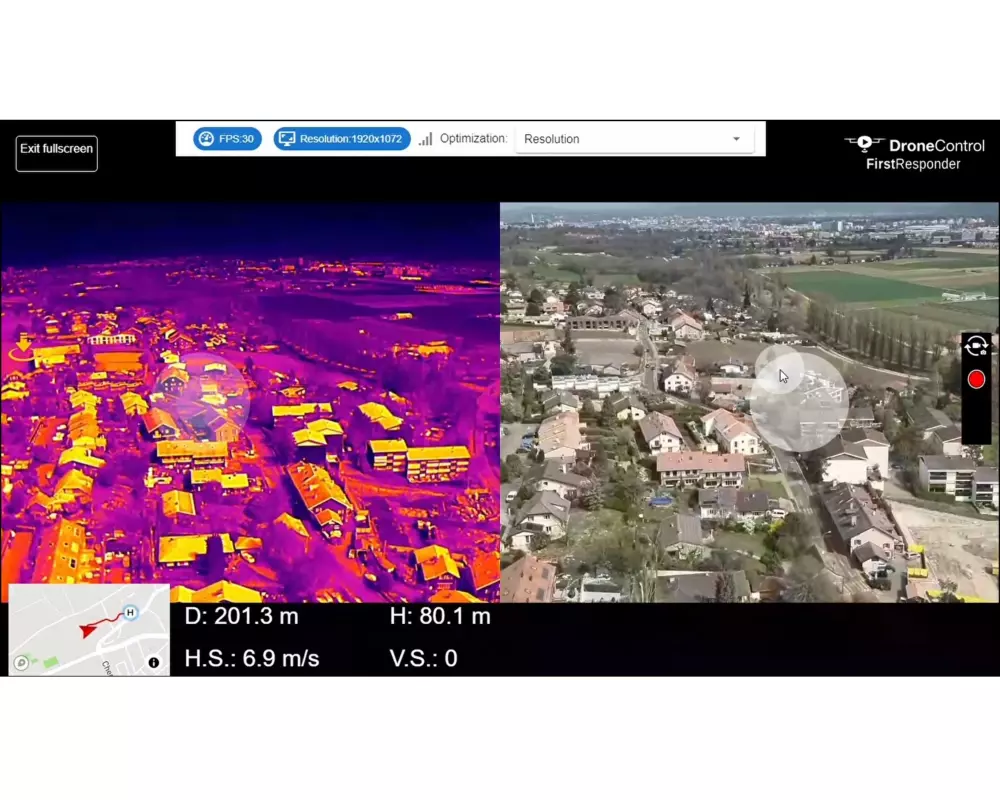Image resolution: width=1000 pixels, height=800 pixels.
Task: Click the circular icon at minimap bottom-left
Action: pyautogui.click(x=21, y=662)
